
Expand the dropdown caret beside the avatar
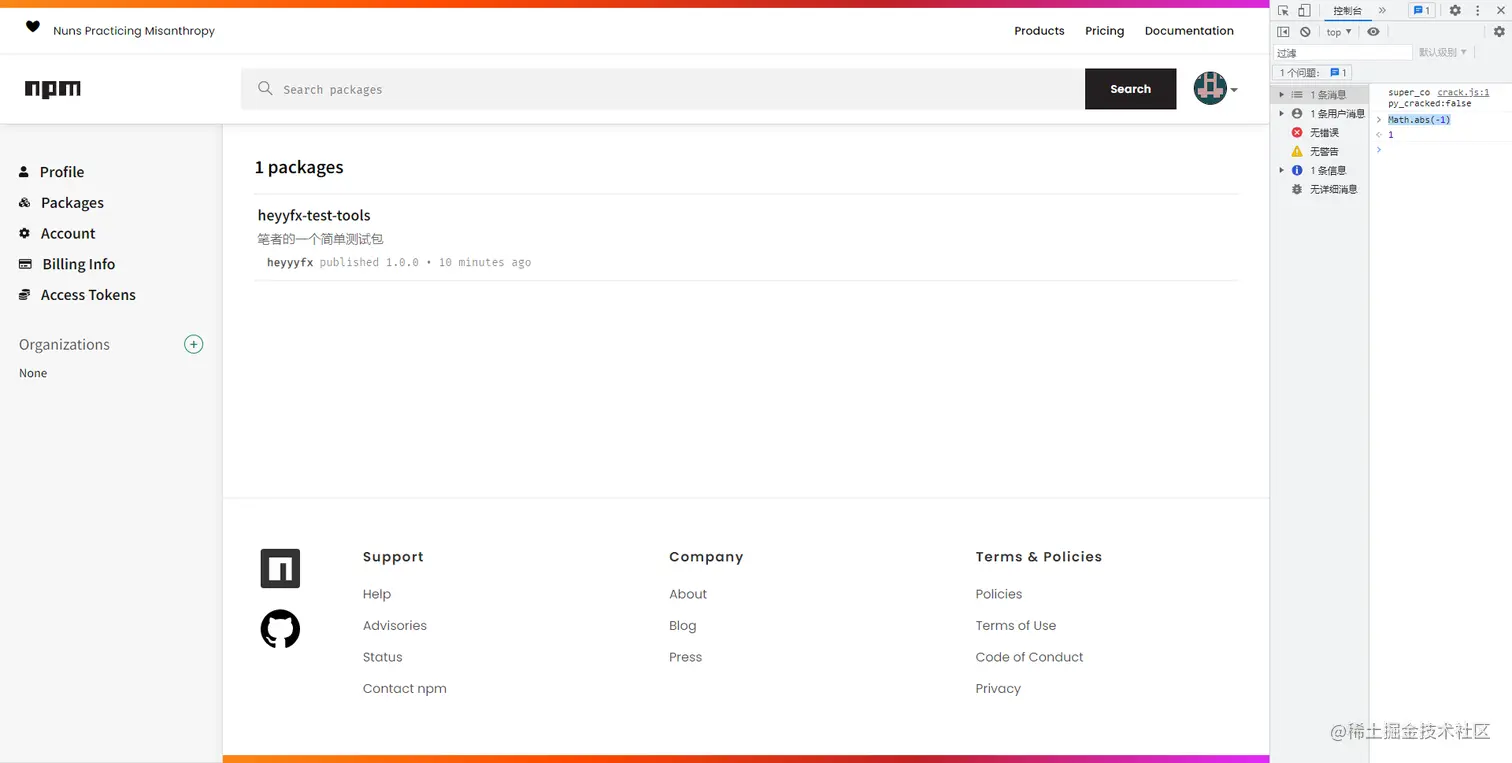(x=1234, y=90)
